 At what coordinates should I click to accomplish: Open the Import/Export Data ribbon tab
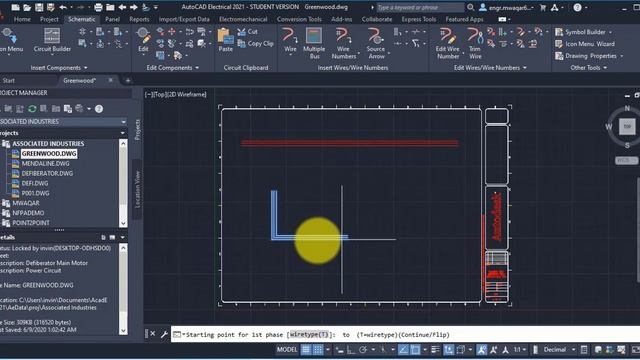pyautogui.click(x=184, y=19)
